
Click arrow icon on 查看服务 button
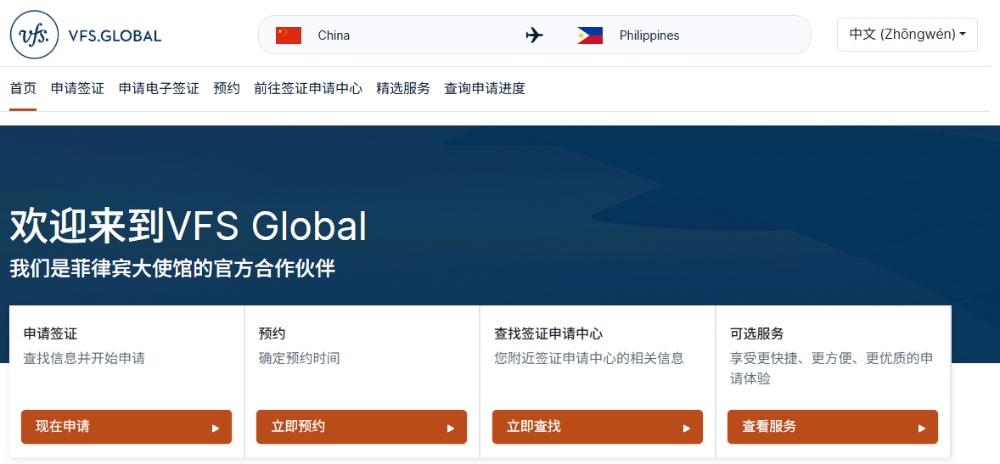(x=921, y=428)
